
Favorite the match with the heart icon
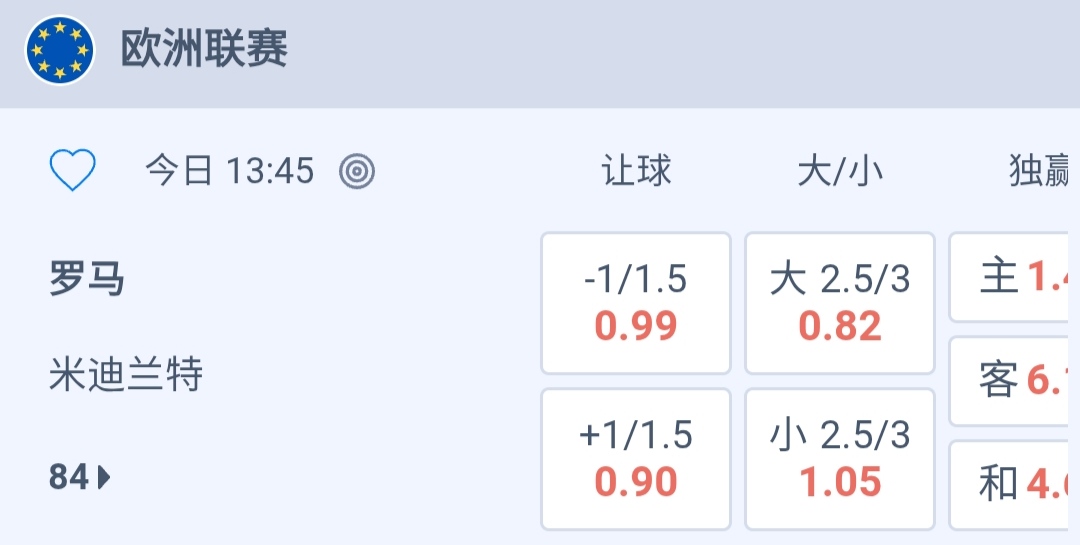tap(73, 171)
